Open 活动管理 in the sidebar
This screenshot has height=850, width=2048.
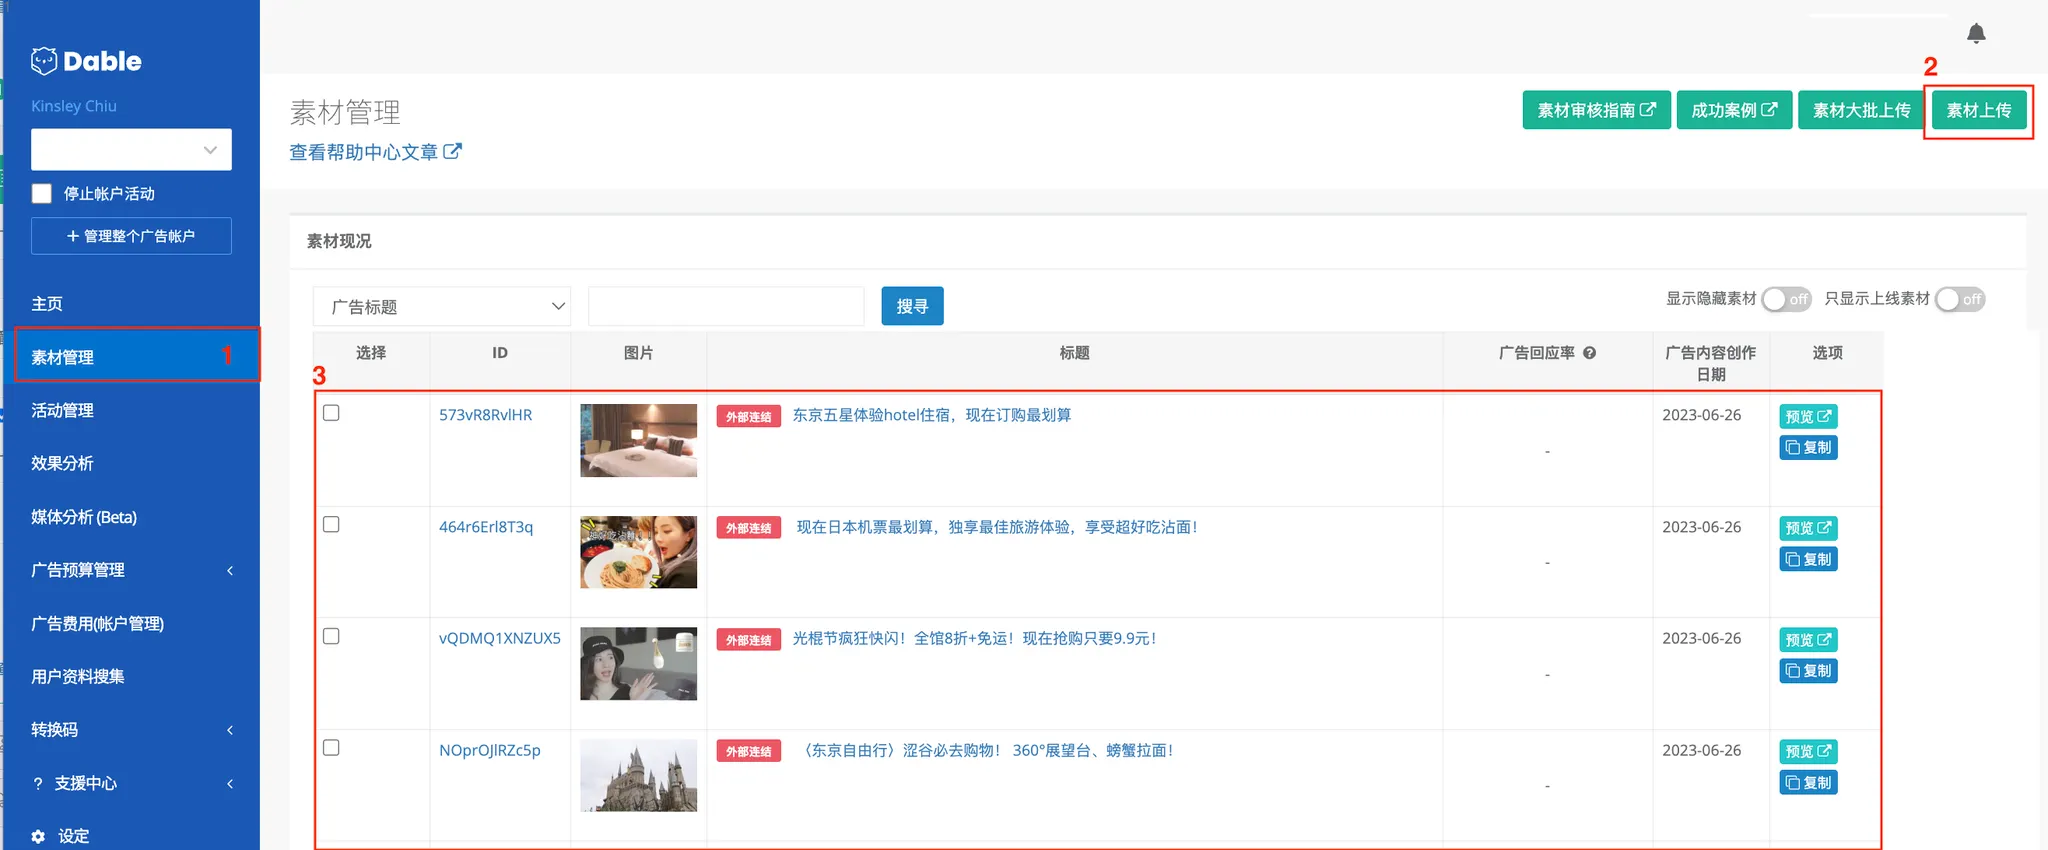[62, 410]
